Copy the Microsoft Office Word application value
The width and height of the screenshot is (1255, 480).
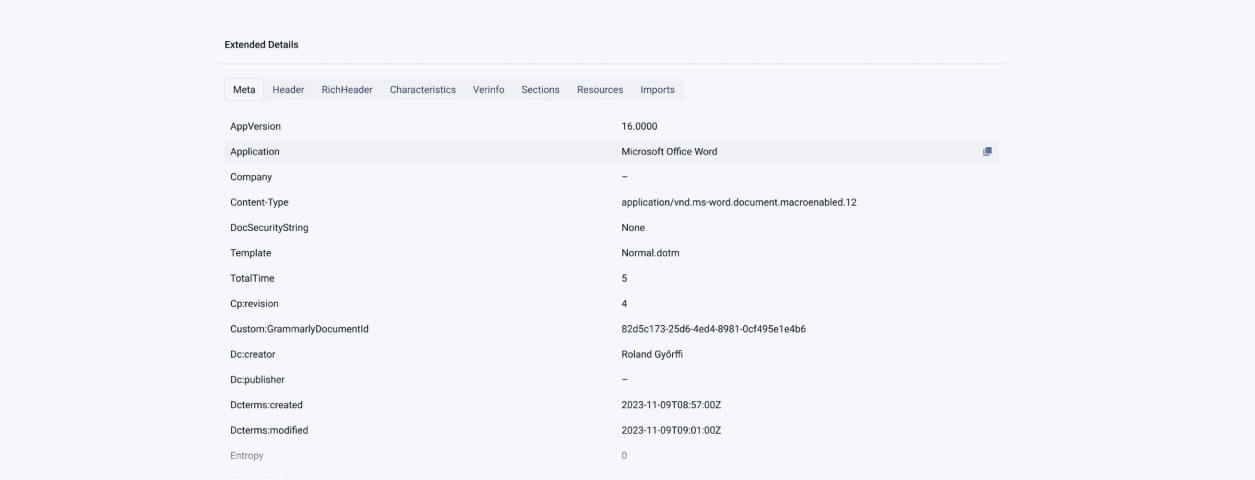pos(987,152)
